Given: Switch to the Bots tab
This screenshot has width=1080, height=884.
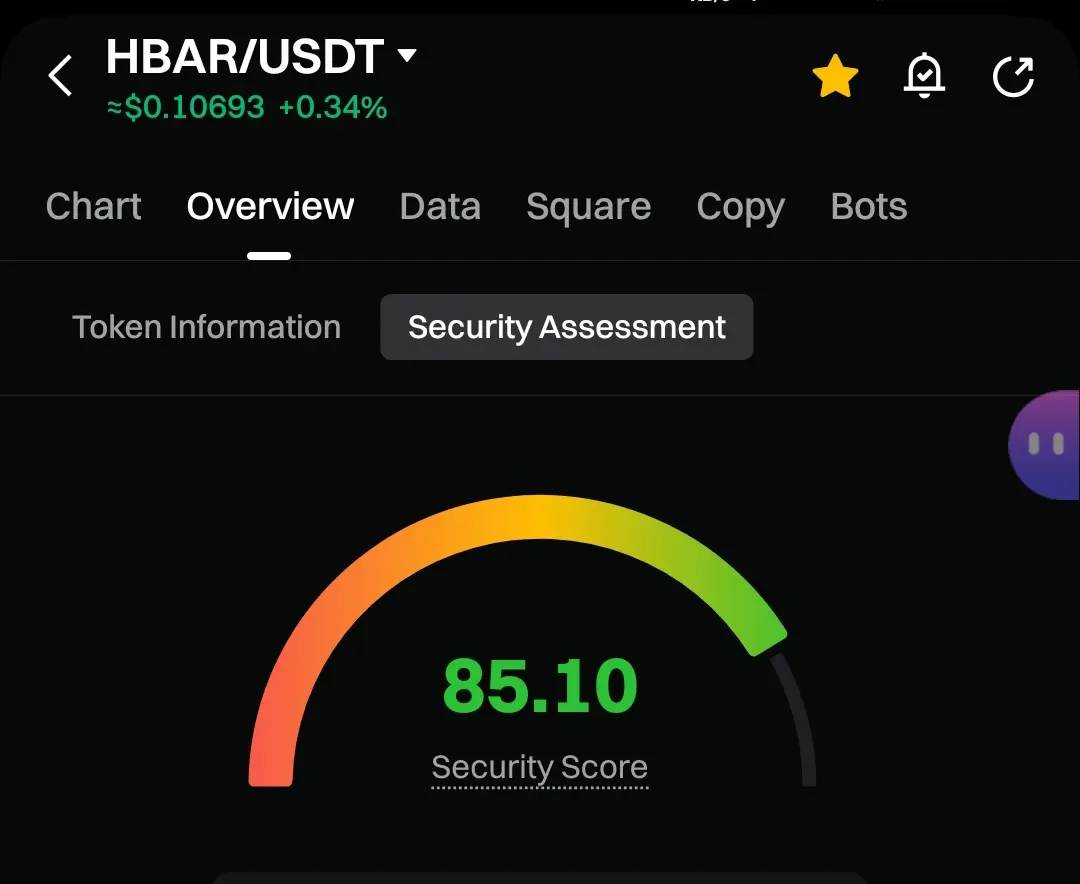Looking at the screenshot, I should click(x=869, y=206).
